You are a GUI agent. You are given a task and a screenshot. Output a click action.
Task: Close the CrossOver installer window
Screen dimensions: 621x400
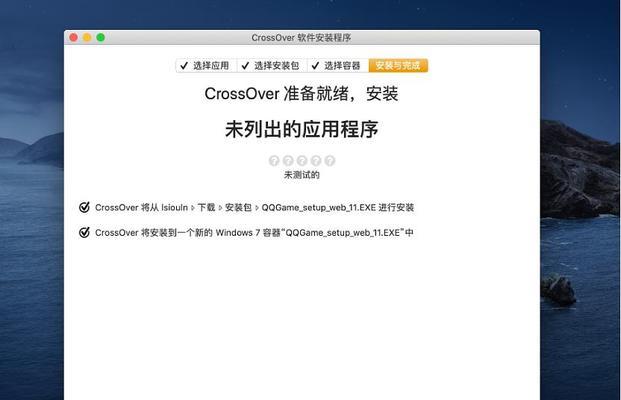(x=74, y=37)
